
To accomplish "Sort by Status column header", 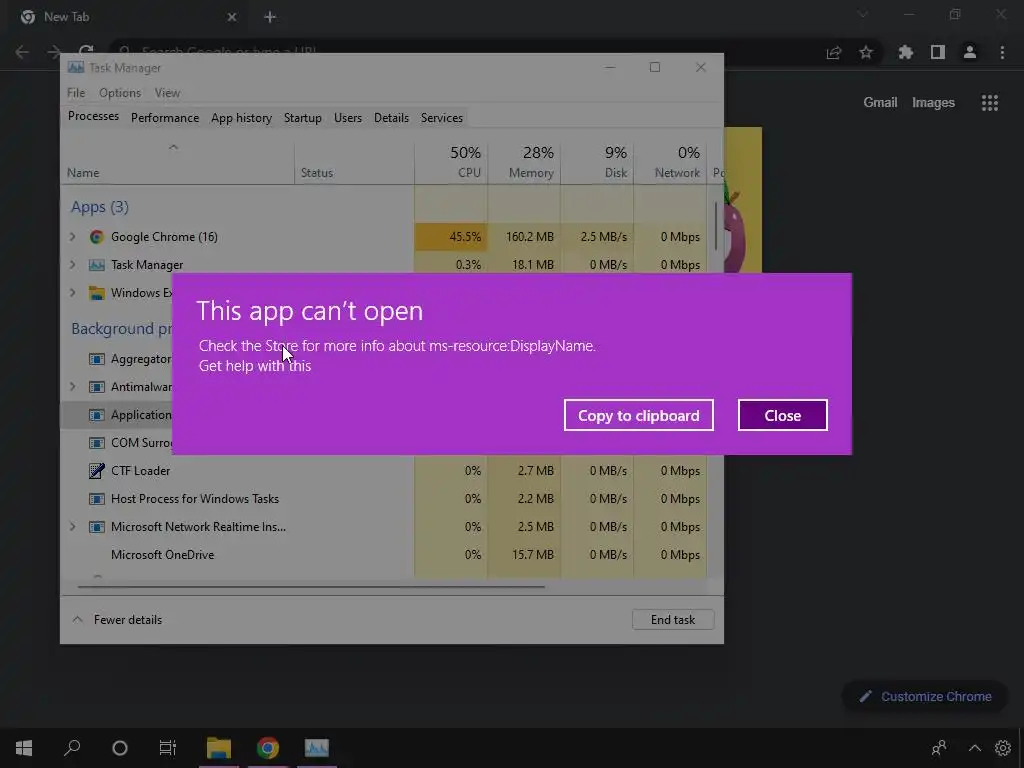I will tap(355, 162).
